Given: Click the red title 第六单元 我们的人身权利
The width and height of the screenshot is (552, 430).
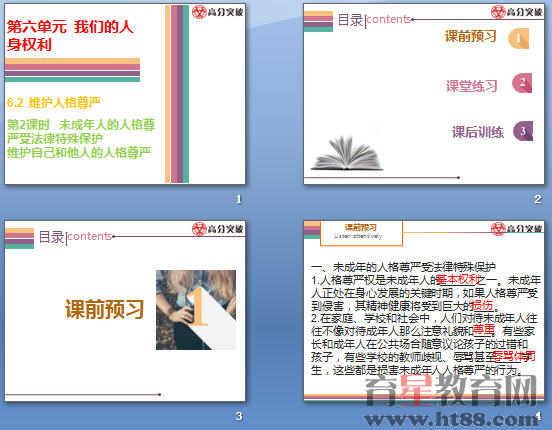Looking at the screenshot, I should click(70, 36).
